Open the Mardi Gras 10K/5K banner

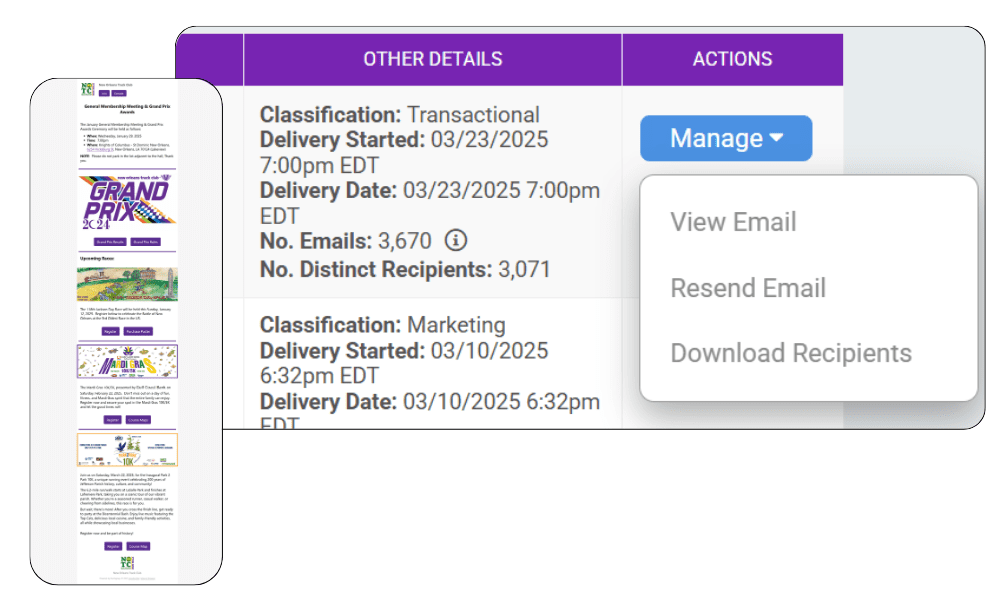(x=127, y=362)
